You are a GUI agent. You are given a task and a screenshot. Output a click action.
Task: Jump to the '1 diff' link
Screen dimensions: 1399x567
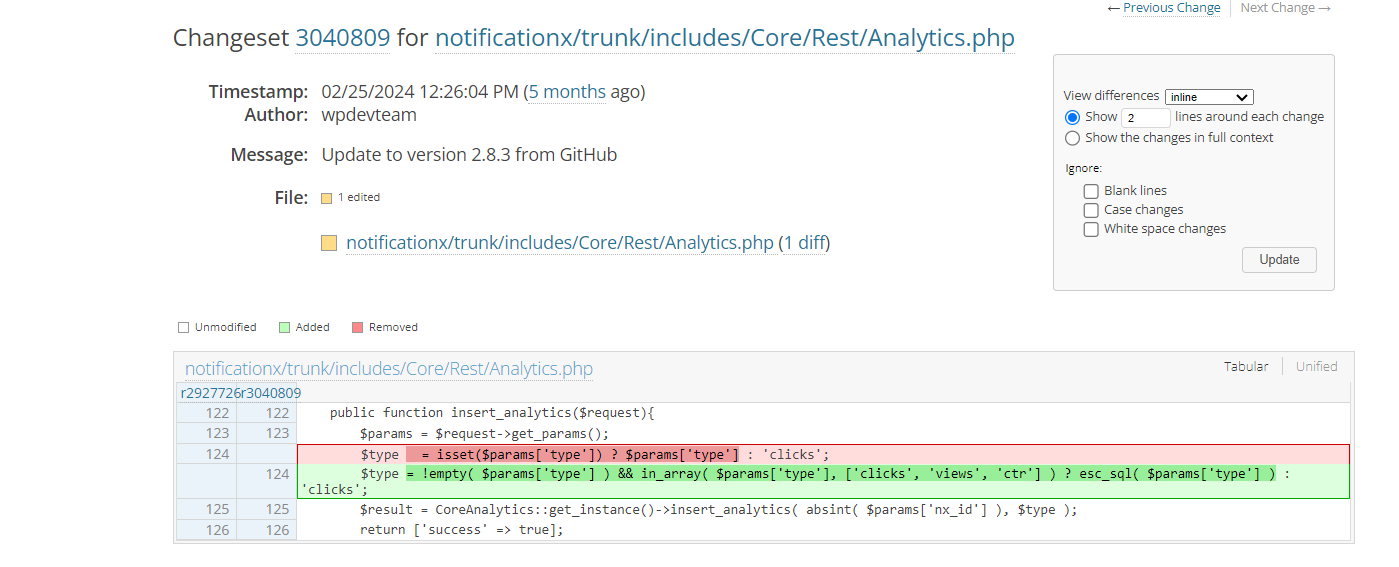click(x=804, y=243)
